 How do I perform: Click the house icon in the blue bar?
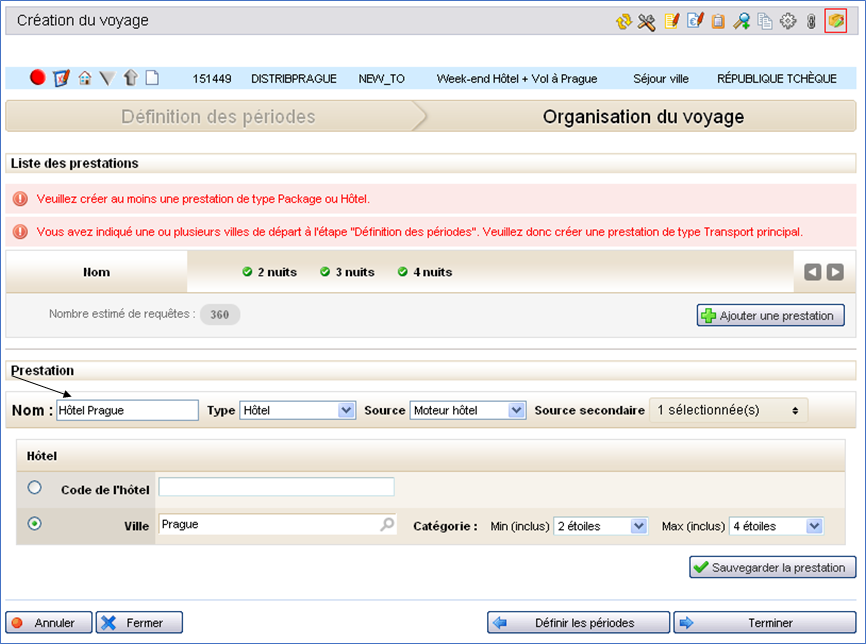tap(85, 78)
